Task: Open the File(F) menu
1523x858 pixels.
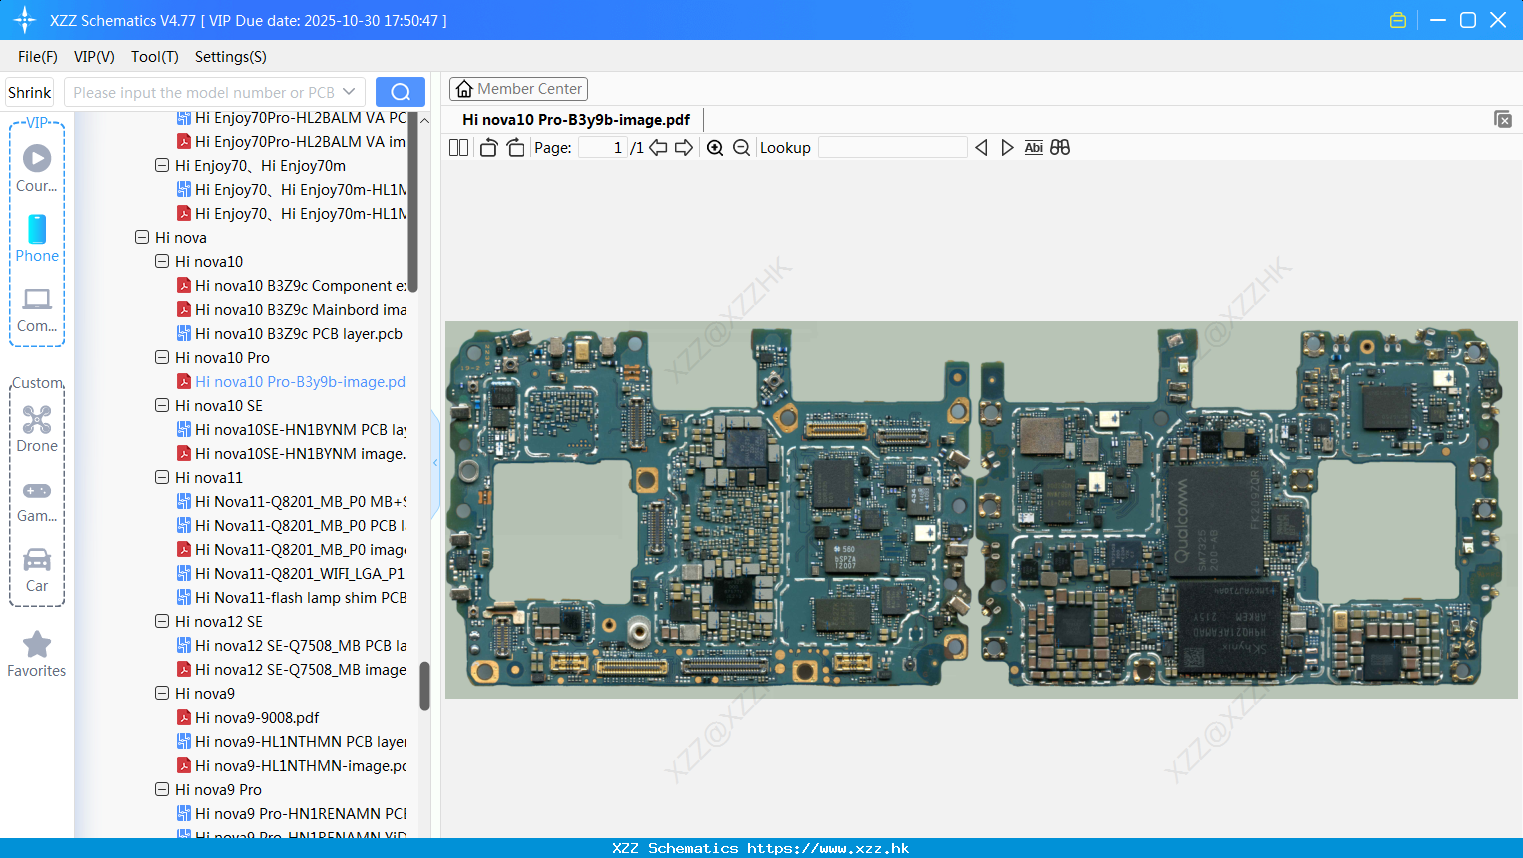Action: pos(38,57)
